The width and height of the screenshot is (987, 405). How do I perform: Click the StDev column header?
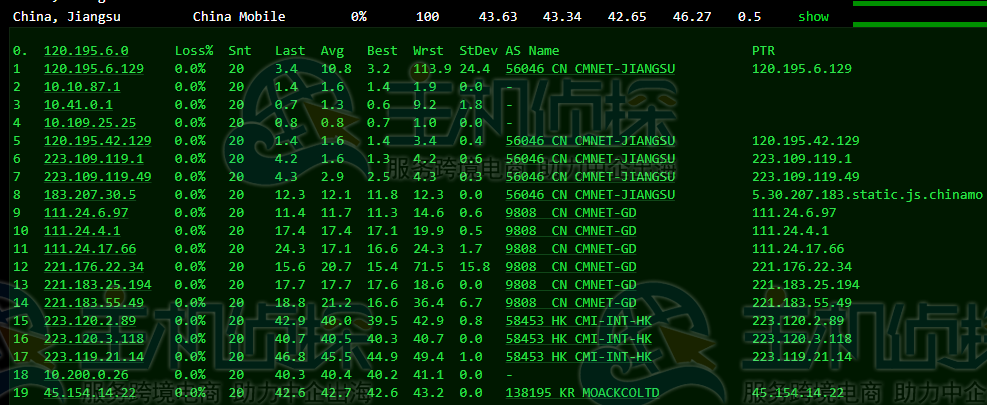(x=475, y=50)
